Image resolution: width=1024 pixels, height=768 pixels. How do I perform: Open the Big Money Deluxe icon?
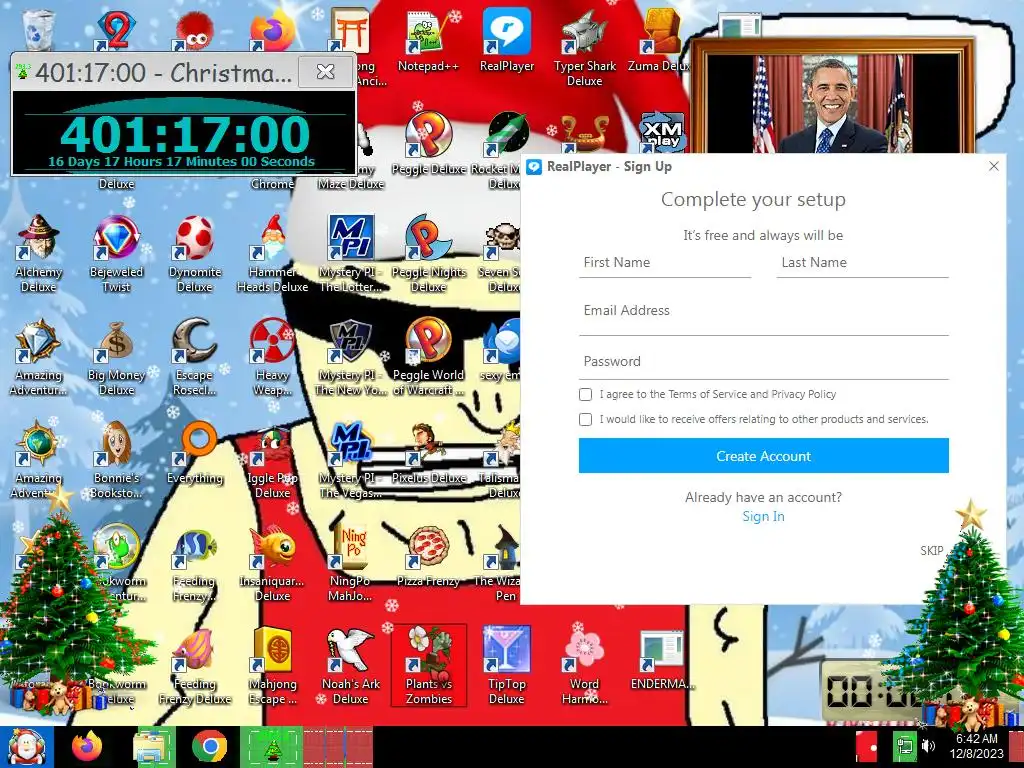pyautogui.click(x=116, y=357)
